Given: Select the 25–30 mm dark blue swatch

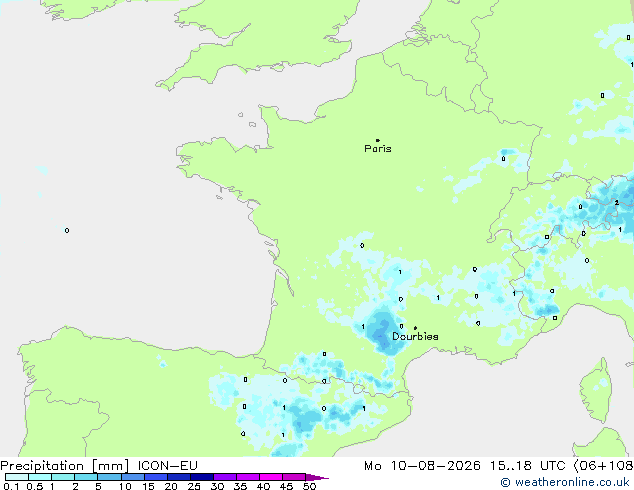Looking at the screenshot, I should (x=202, y=477).
